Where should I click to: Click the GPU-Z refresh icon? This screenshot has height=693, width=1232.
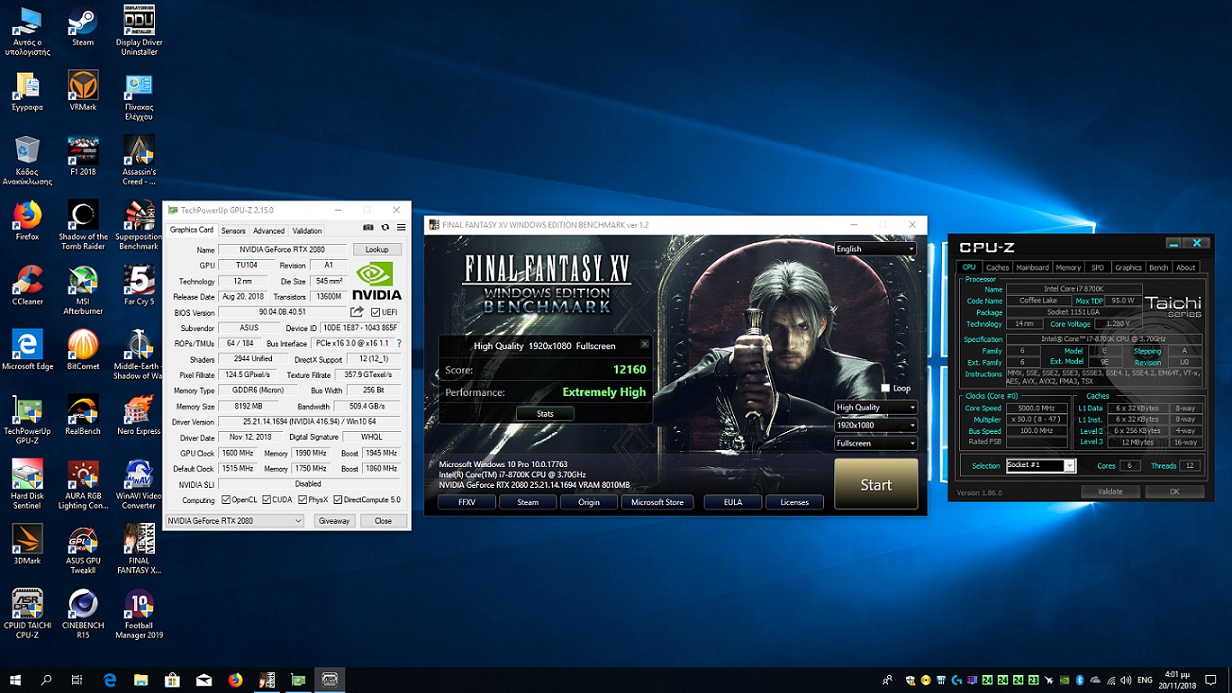[384, 229]
